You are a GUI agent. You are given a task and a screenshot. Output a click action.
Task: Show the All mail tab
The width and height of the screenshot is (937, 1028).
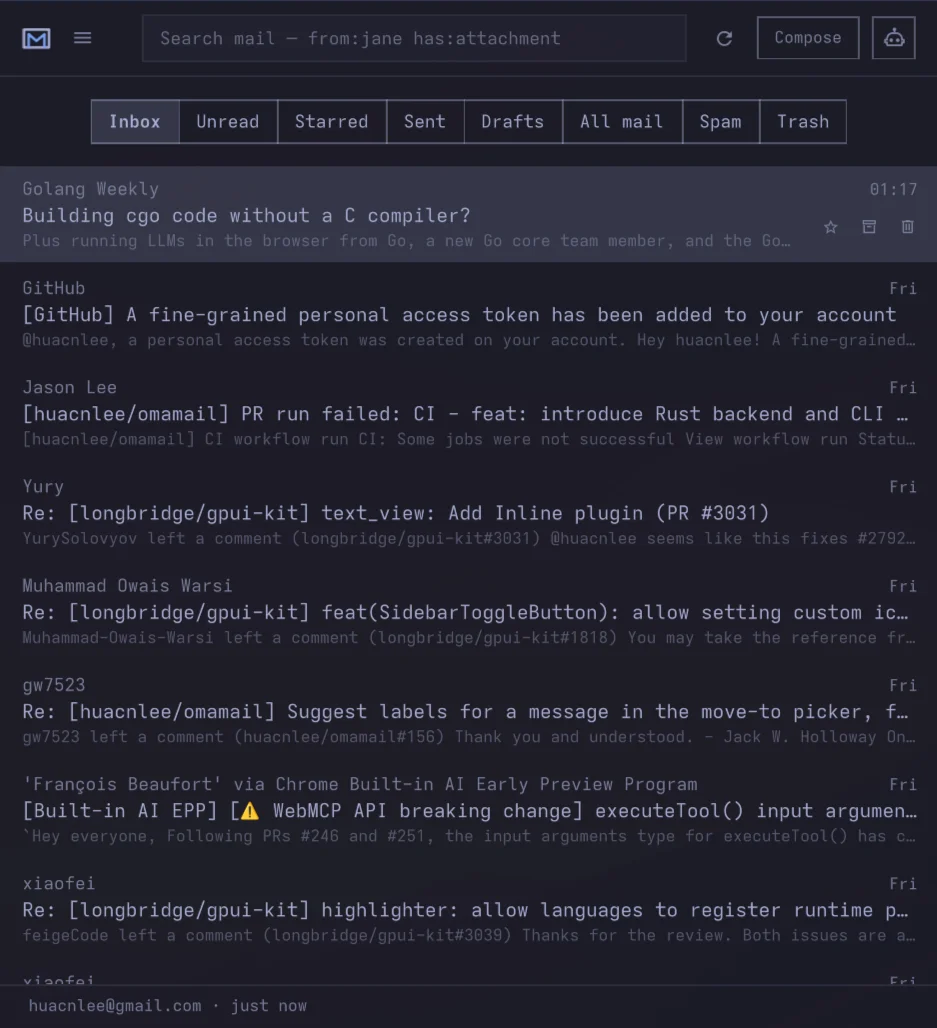(x=622, y=122)
